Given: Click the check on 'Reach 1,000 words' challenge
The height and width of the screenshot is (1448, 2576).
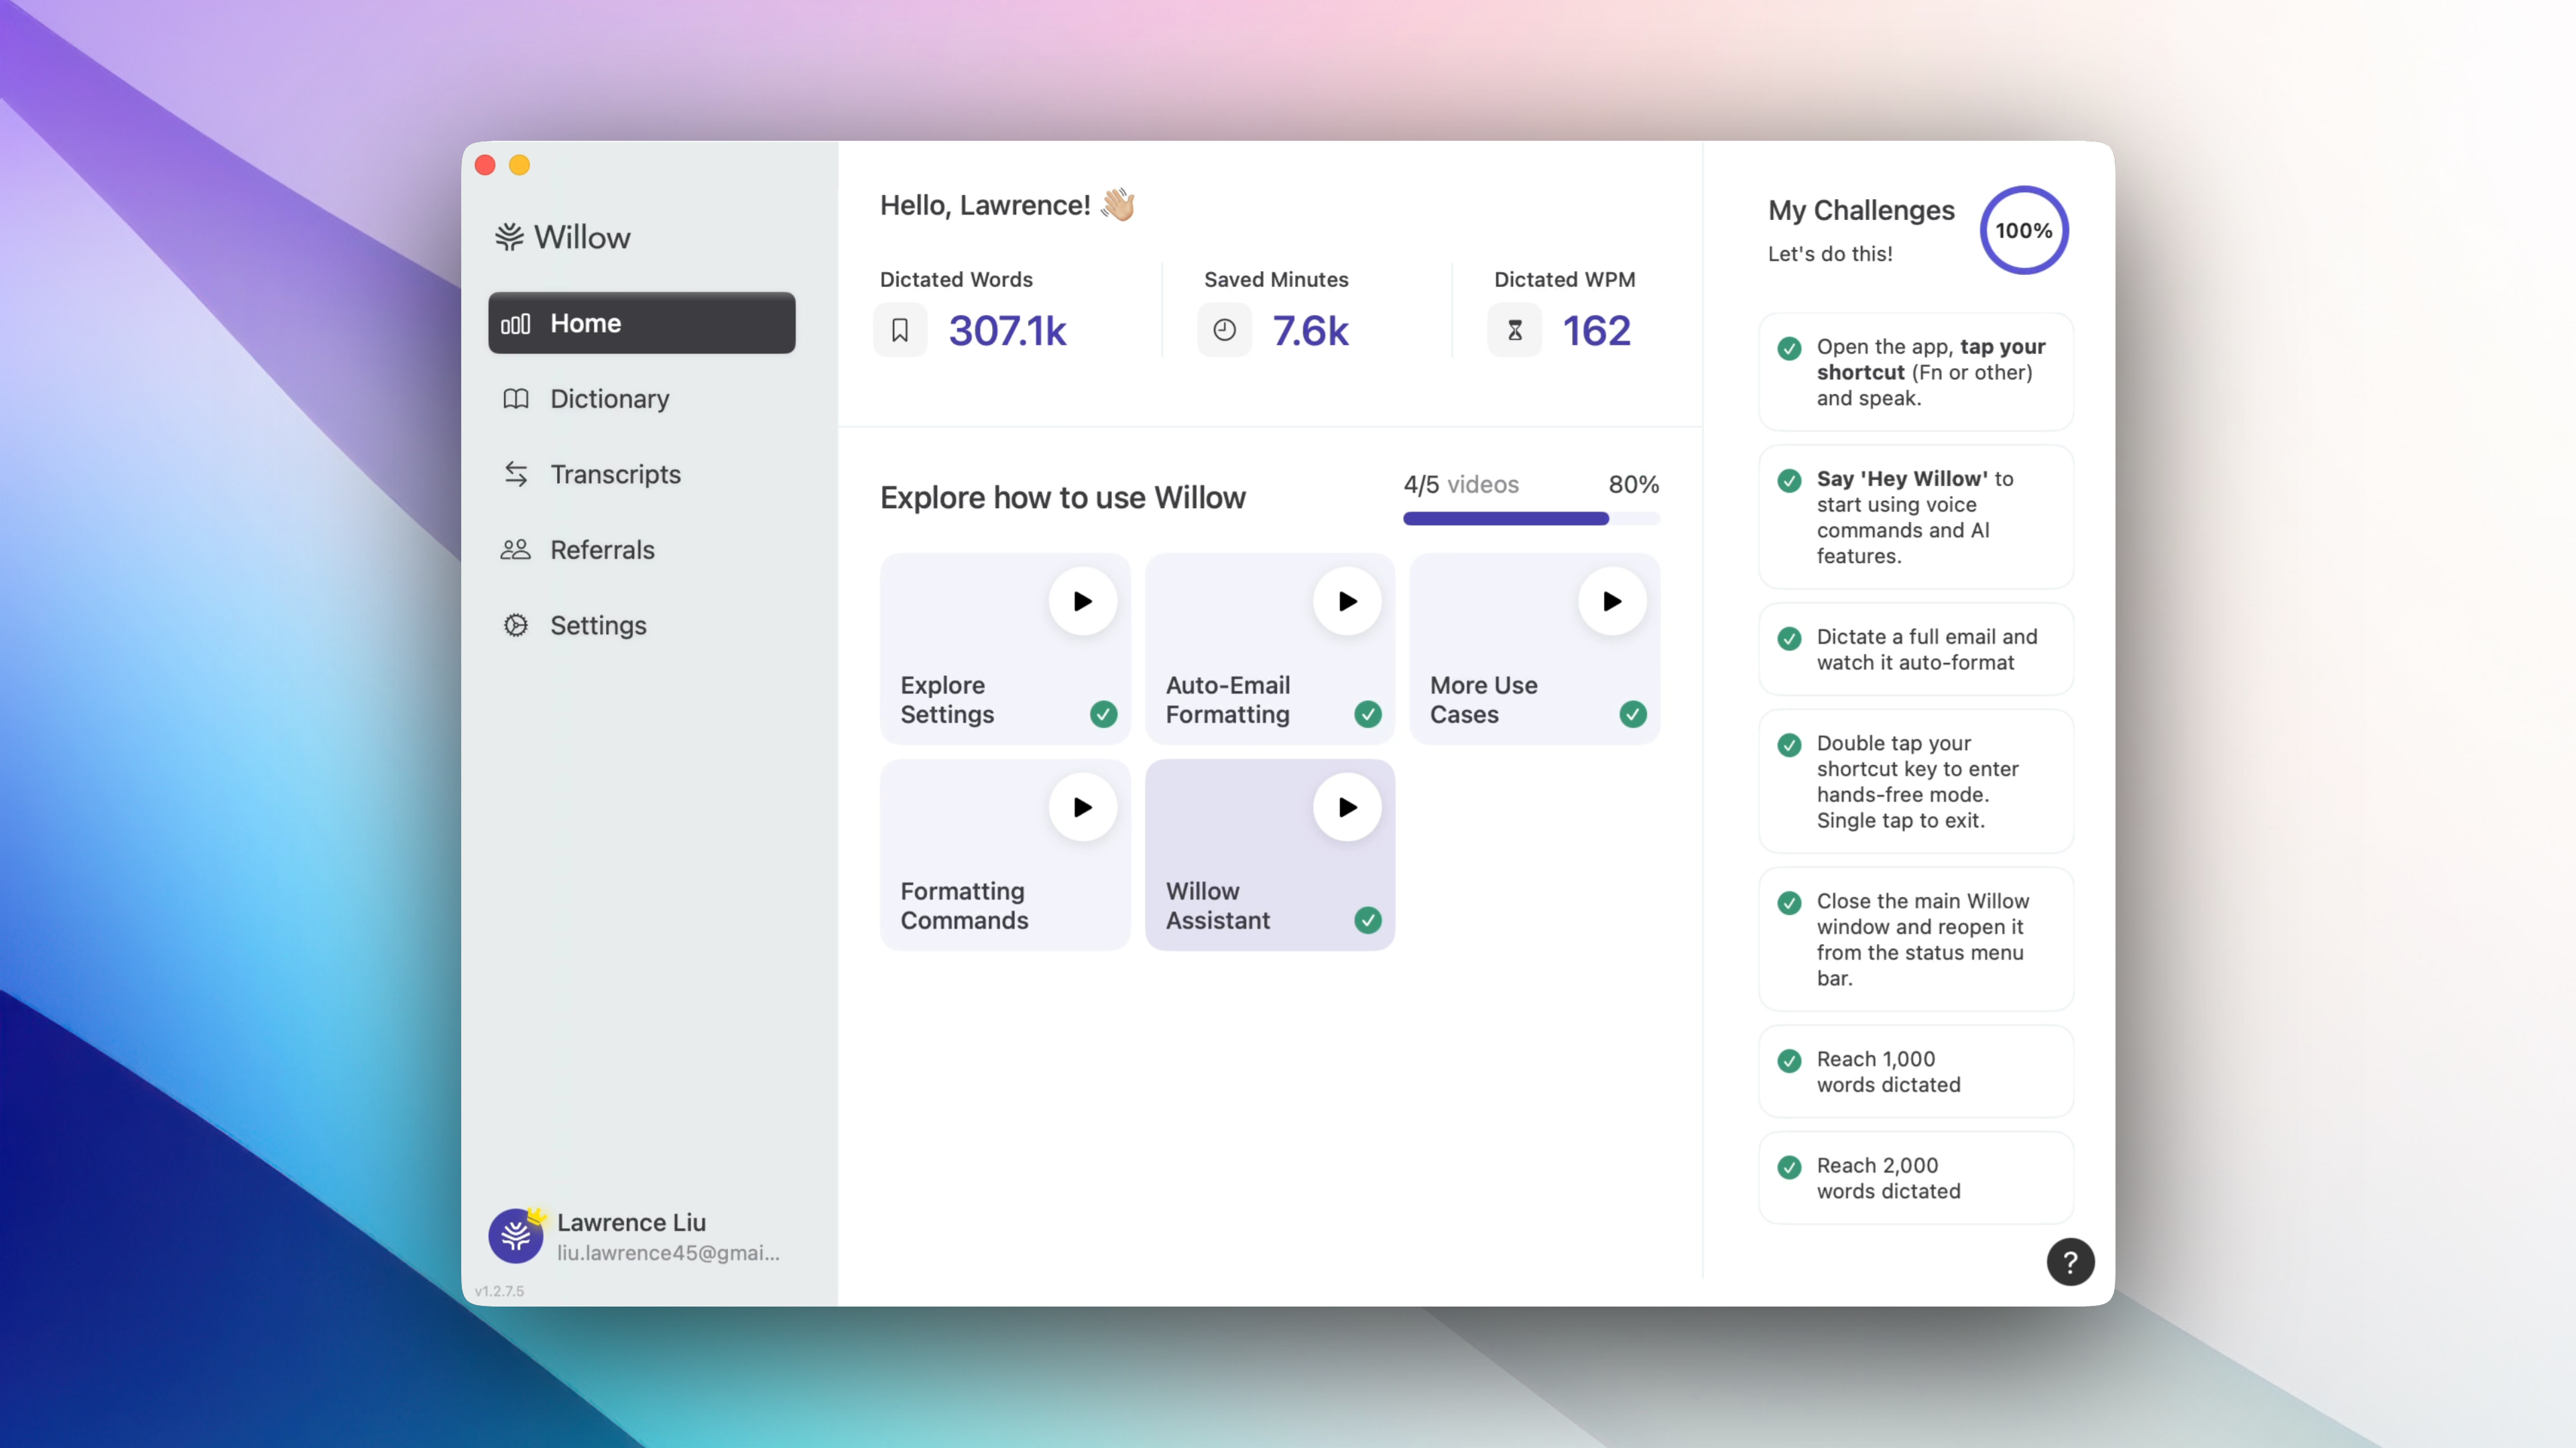Looking at the screenshot, I should click(x=1789, y=1061).
